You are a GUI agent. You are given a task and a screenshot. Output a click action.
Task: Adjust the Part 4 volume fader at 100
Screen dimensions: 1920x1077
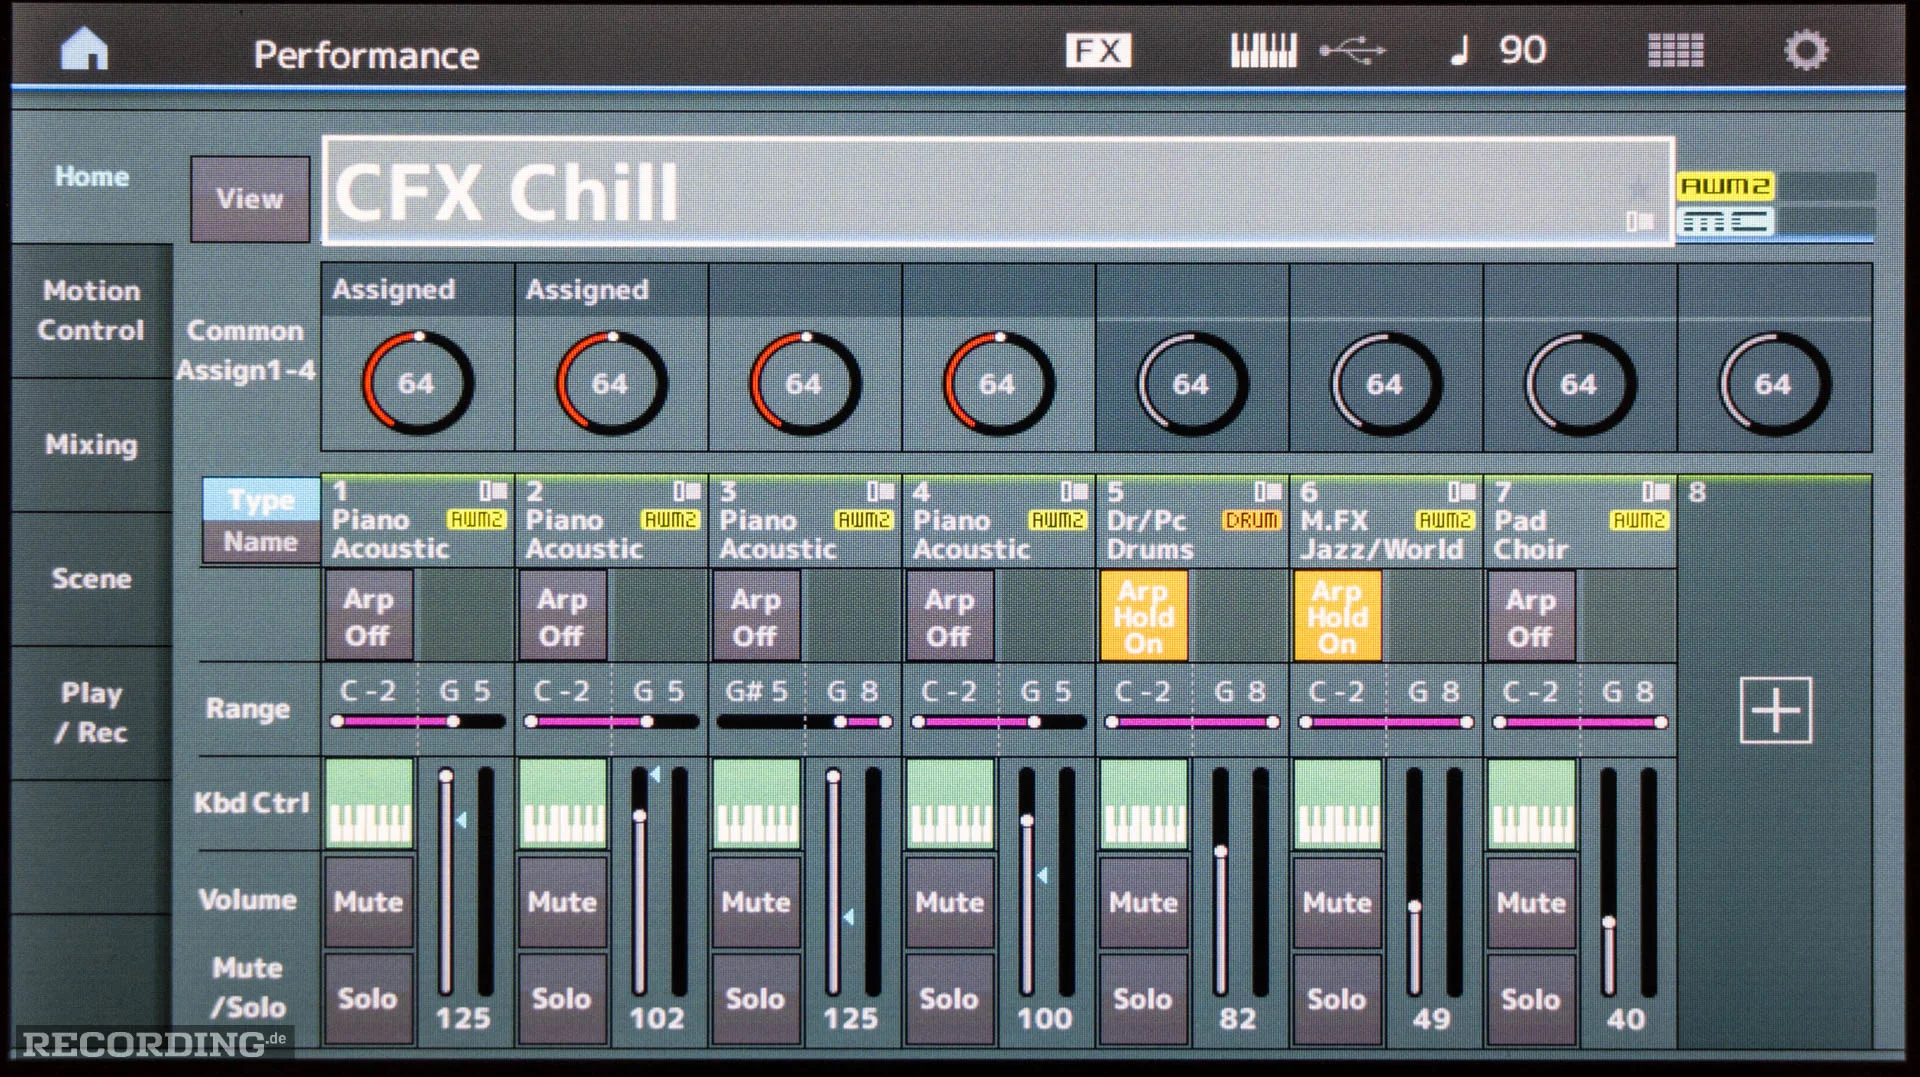(1027, 820)
